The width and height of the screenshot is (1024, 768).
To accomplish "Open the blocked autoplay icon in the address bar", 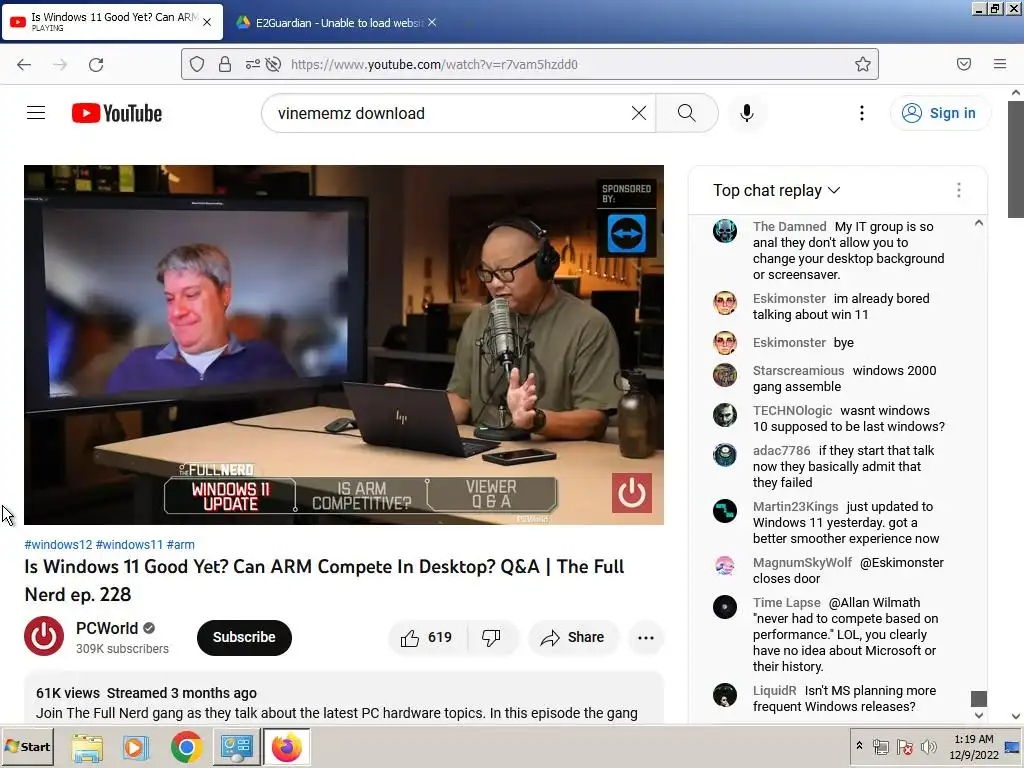I will (x=274, y=64).
